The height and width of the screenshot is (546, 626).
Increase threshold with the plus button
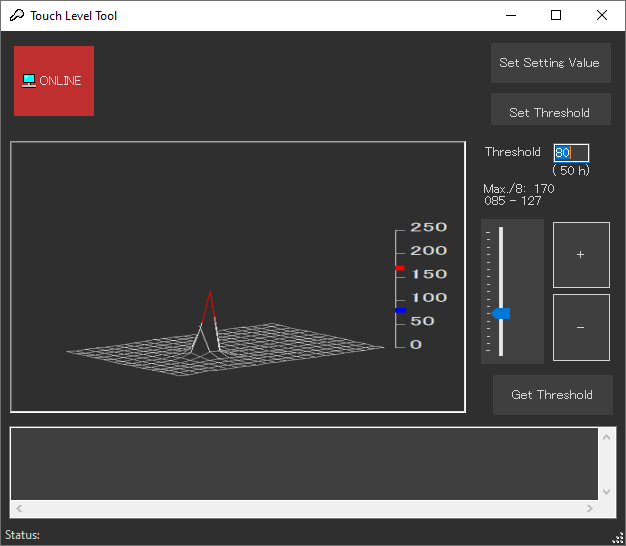coord(581,255)
